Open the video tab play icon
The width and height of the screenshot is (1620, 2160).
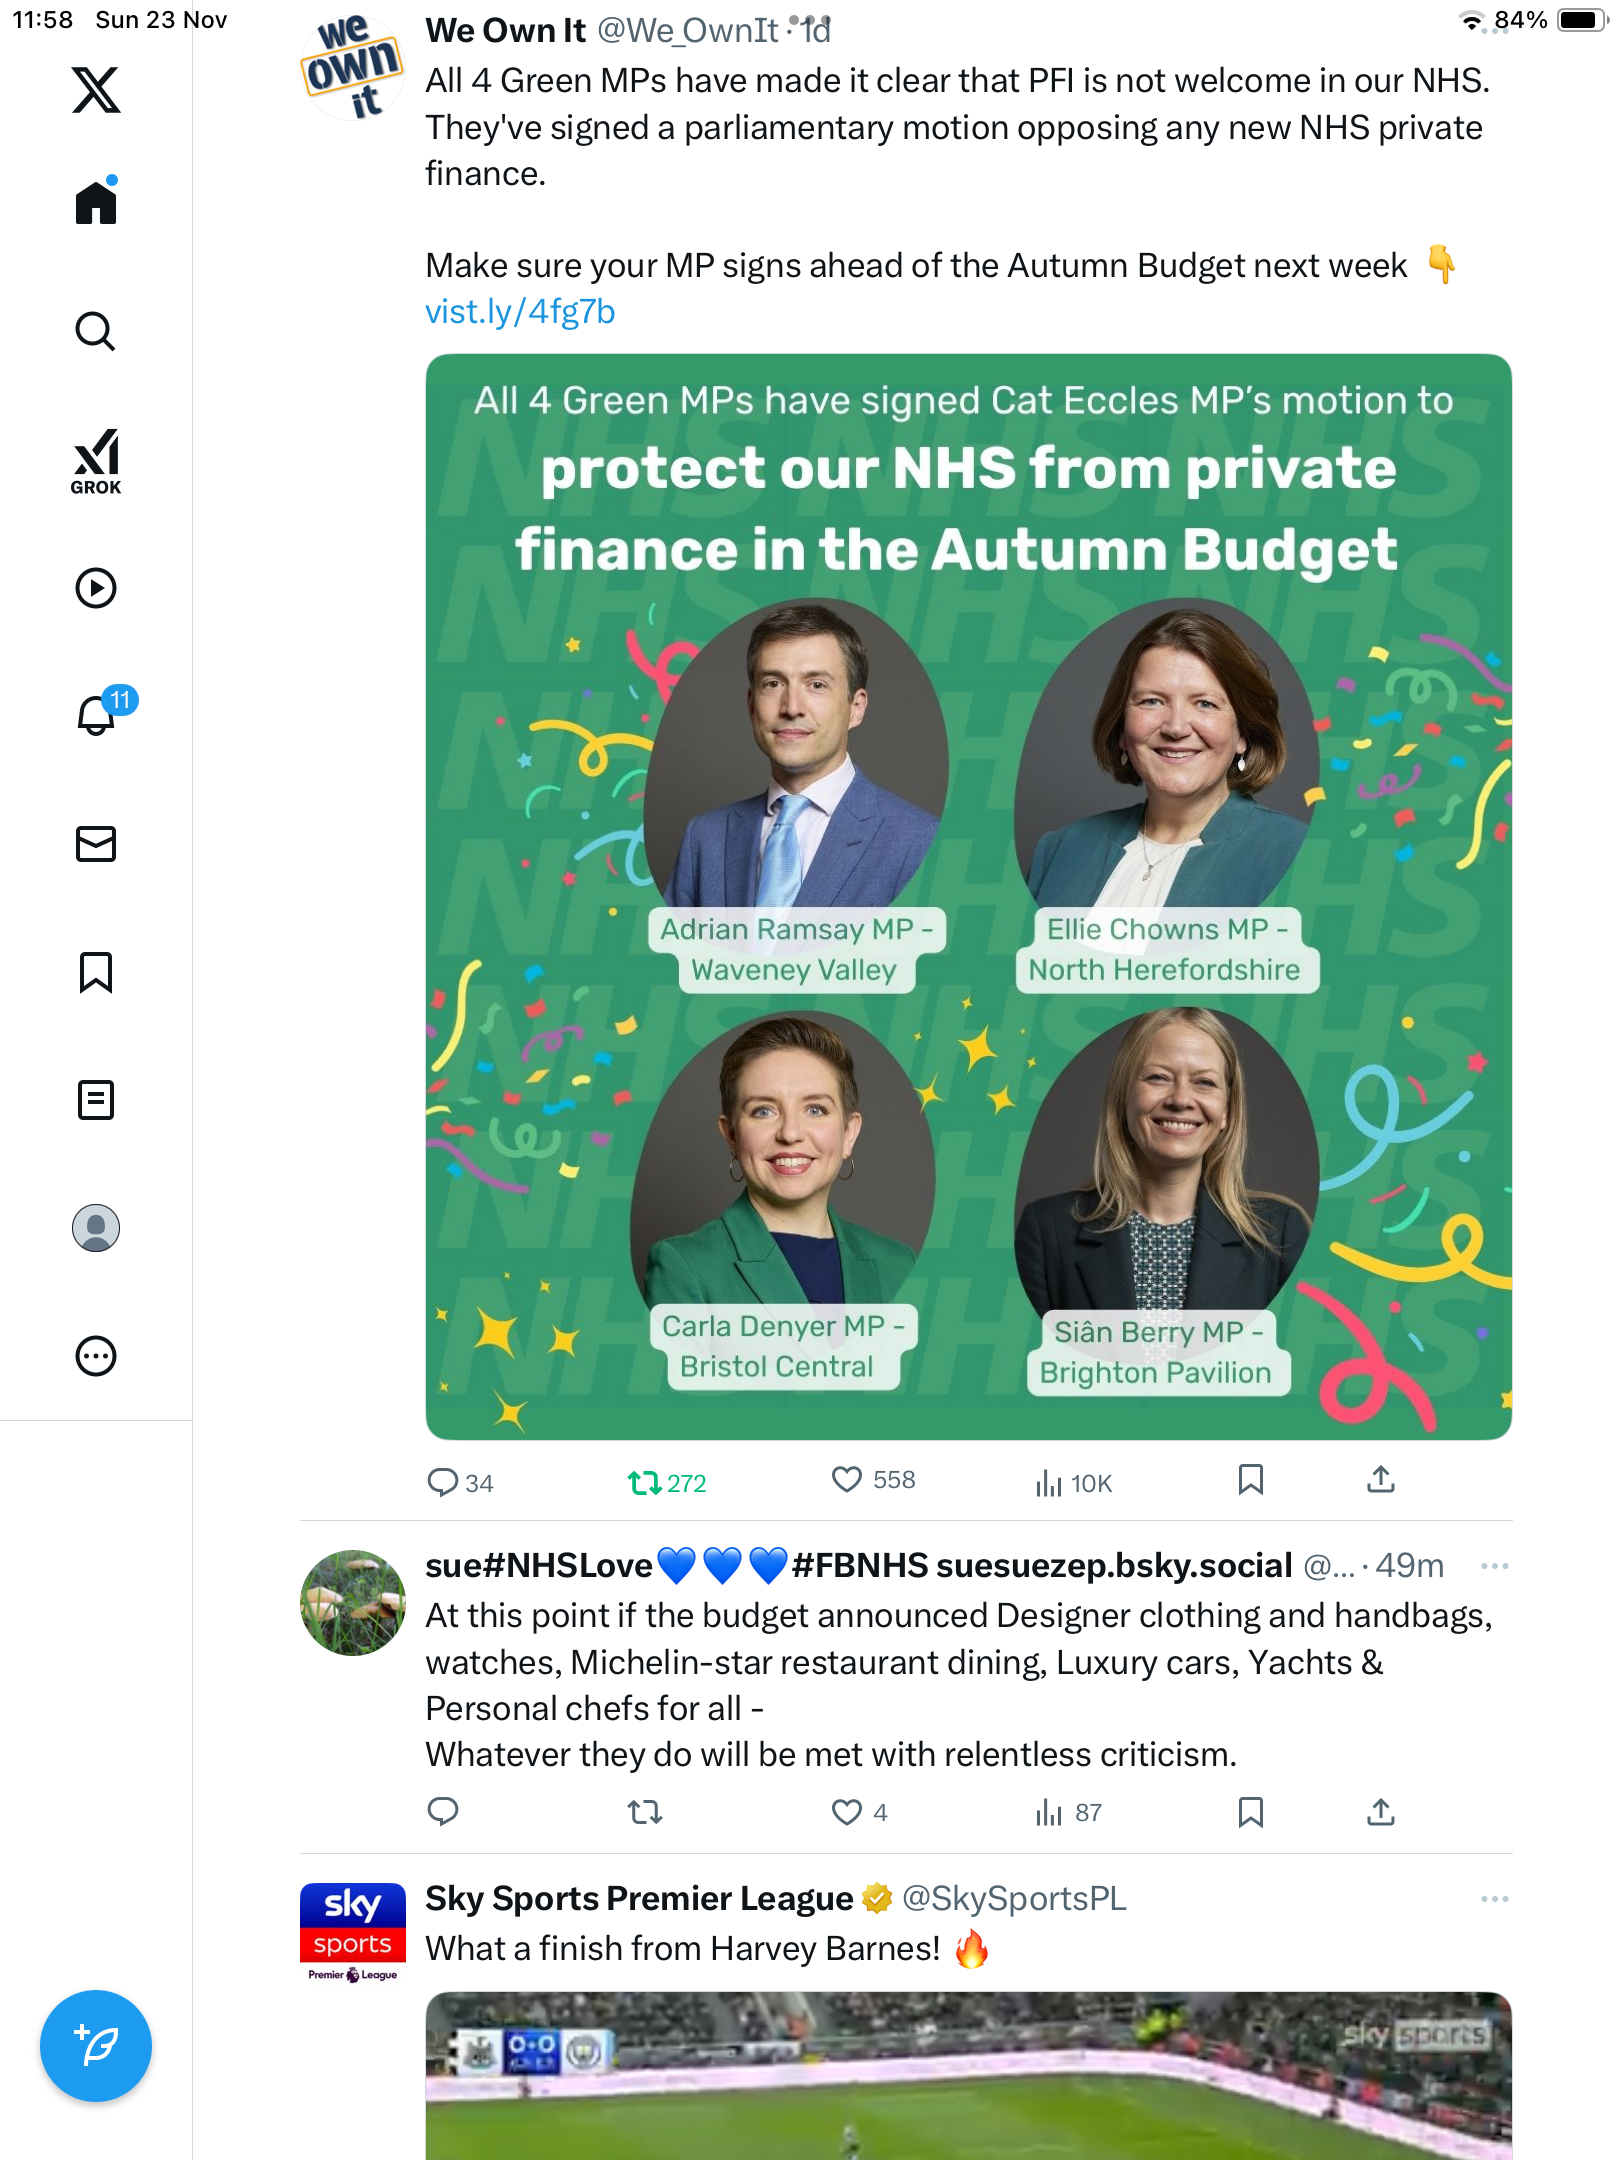[96, 588]
